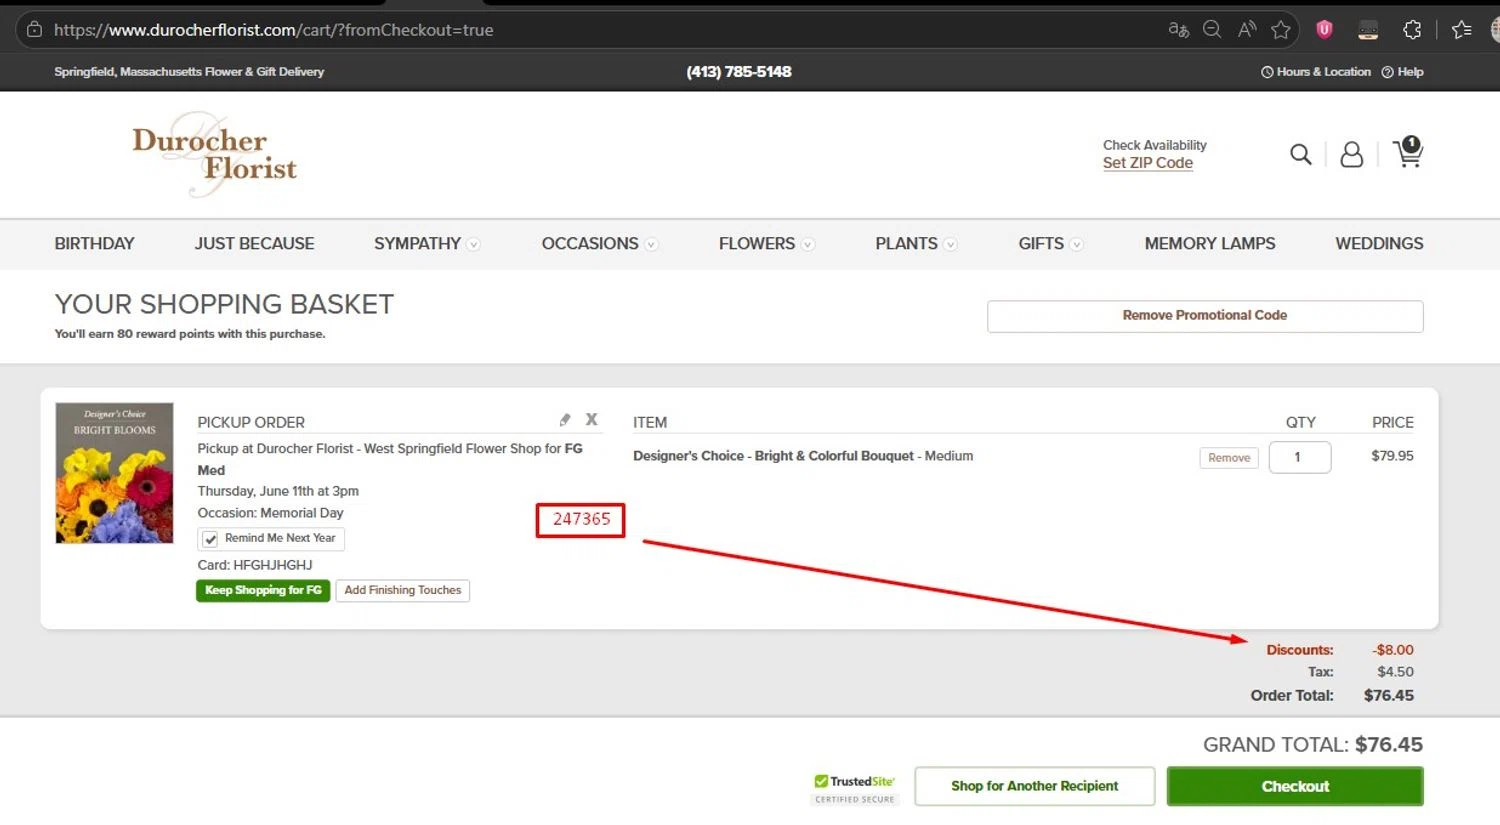Edit the pickup order with pencil icon

564,420
